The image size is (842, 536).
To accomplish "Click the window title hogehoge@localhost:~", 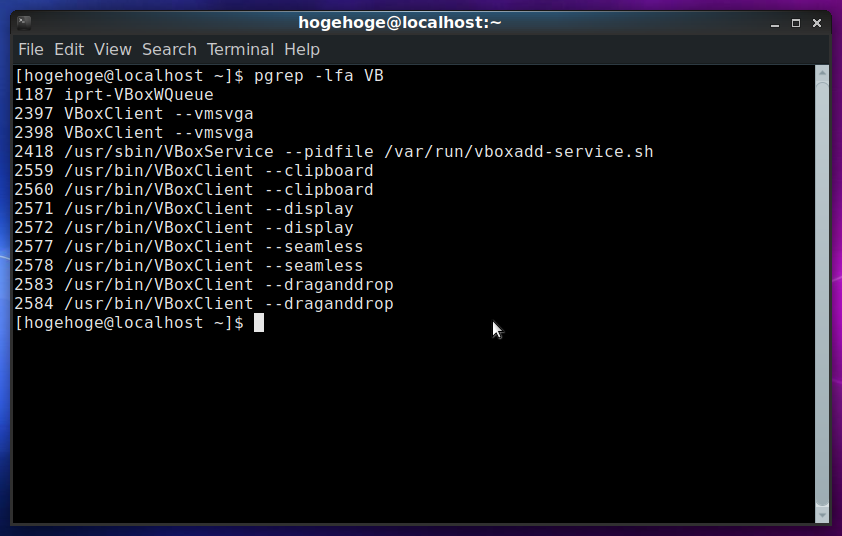I will [x=400, y=23].
